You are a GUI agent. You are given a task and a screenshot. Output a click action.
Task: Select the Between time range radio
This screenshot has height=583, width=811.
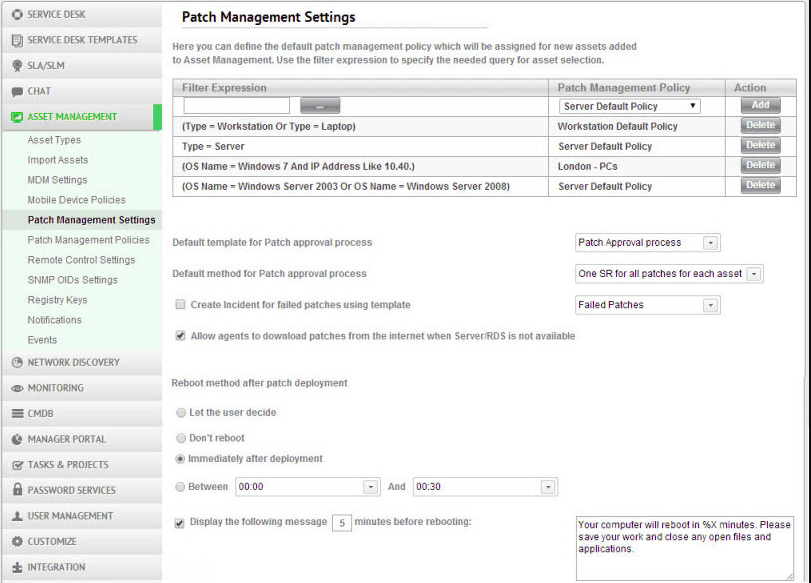[x=180, y=487]
